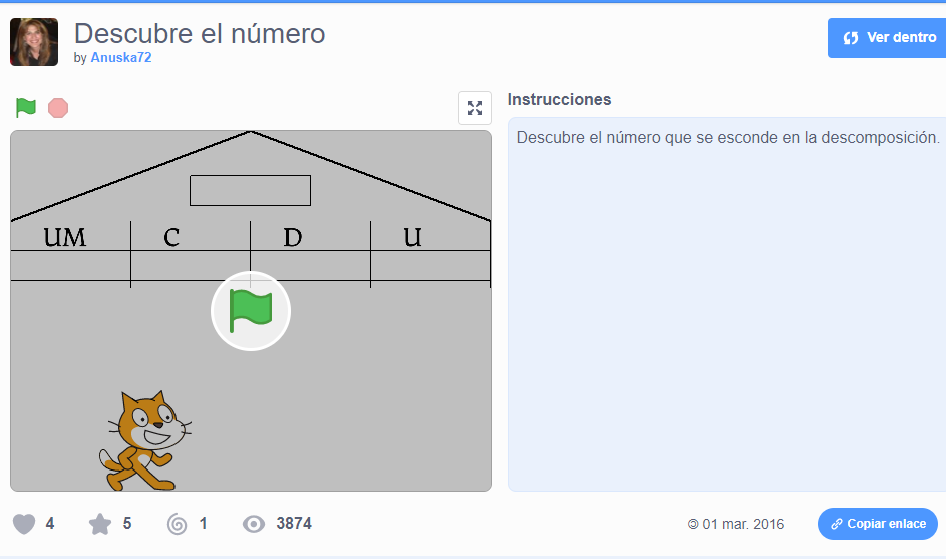Click the U column header on stage
Screen dimensions: 946x559
(413, 237)
